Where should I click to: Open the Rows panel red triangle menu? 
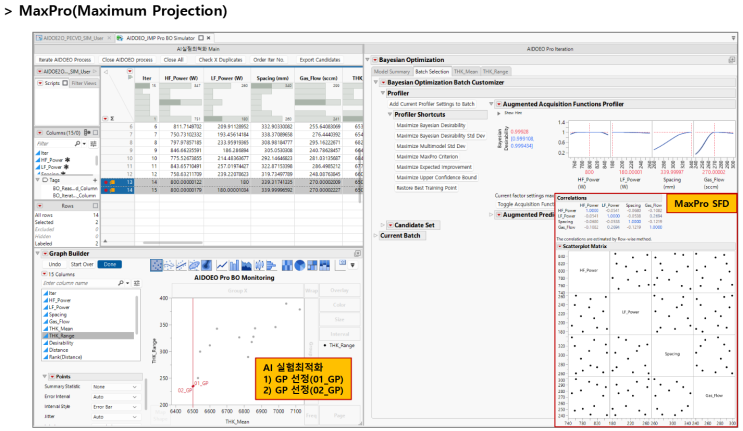(40, 206)
